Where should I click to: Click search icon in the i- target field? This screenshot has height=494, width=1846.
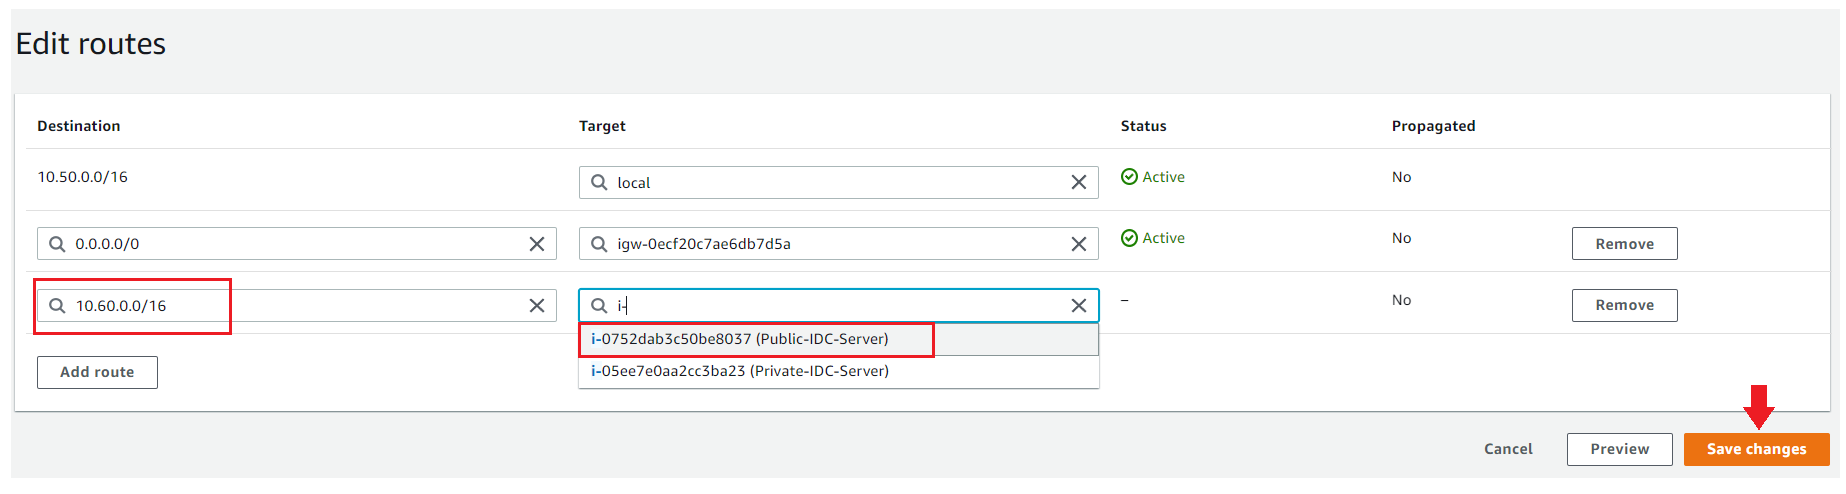(599, 305)
